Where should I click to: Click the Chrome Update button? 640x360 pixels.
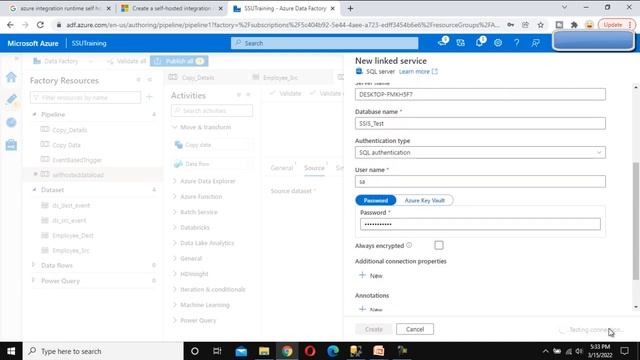click(x=615, y=25)
